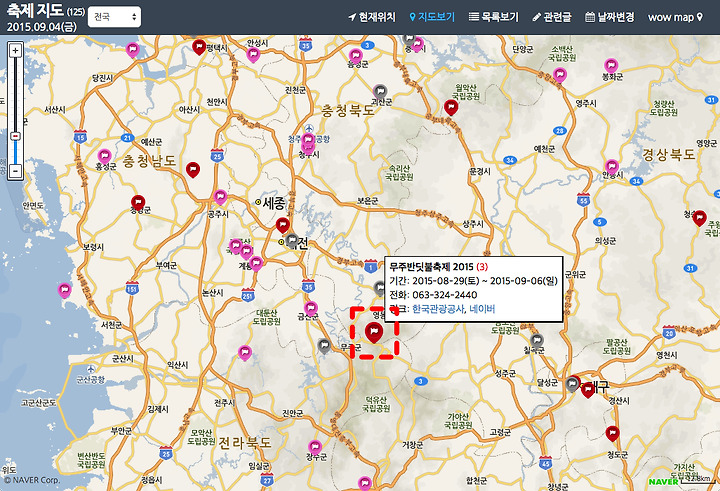Select the pink marker at 안성시
720x491 pixels.
click(x=253, y=56)
